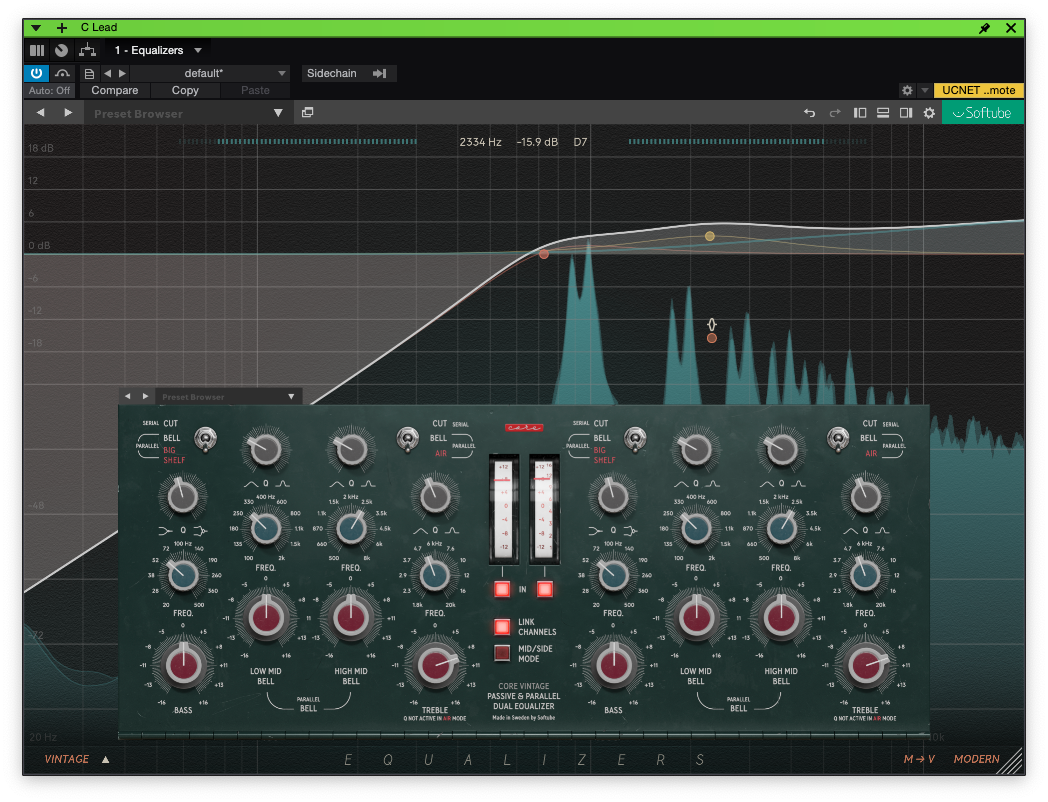Redo the last undone change

(x=835, y=113)
